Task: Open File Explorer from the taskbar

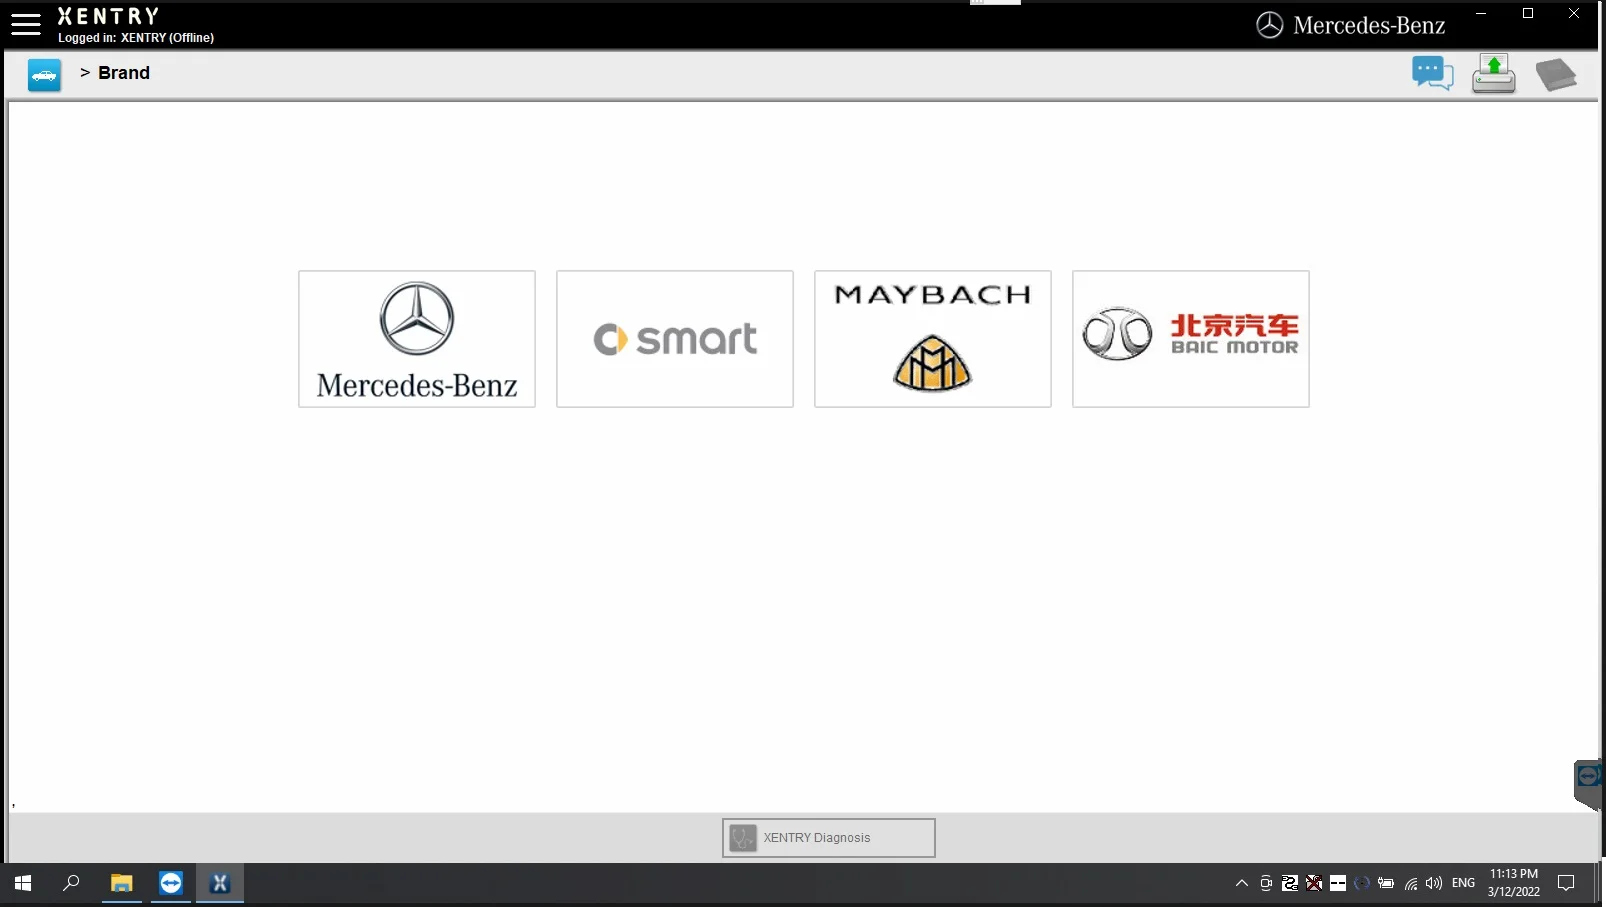Action: click(122, 883)
